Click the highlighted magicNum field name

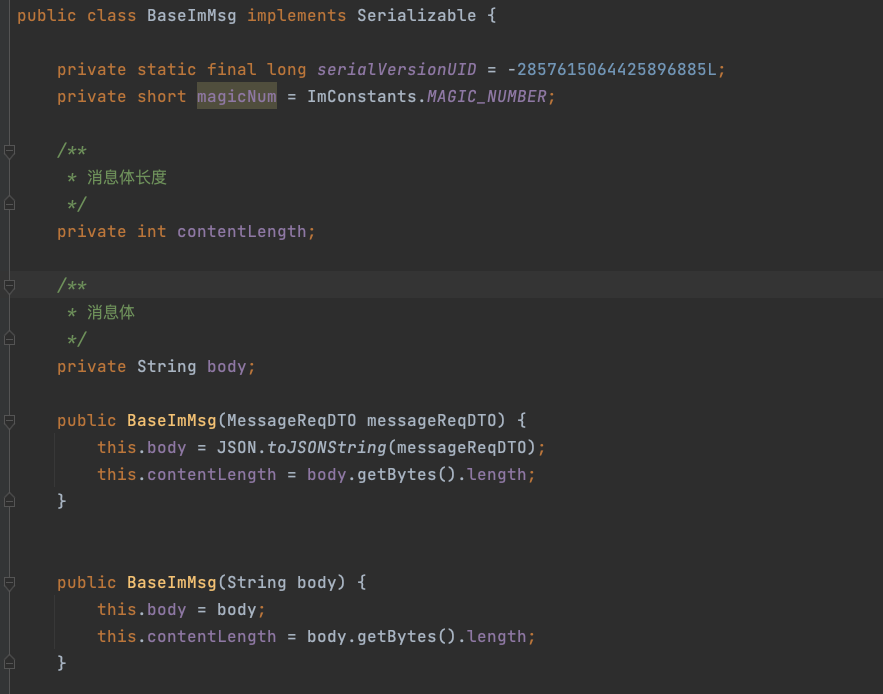click(x=236, y=97)
